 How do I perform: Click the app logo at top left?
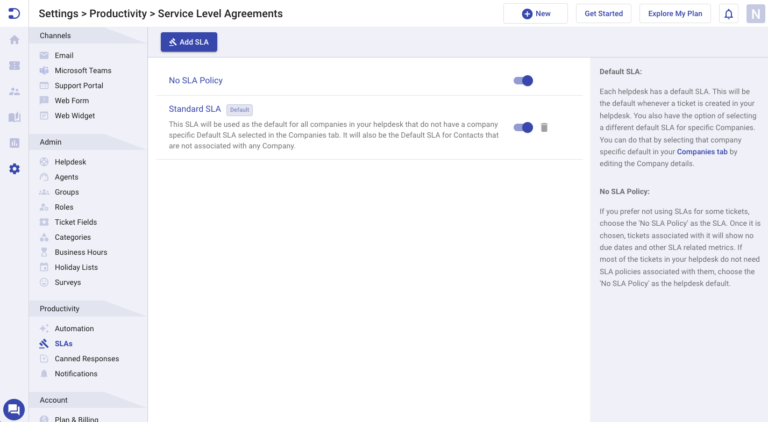point(14,13)
